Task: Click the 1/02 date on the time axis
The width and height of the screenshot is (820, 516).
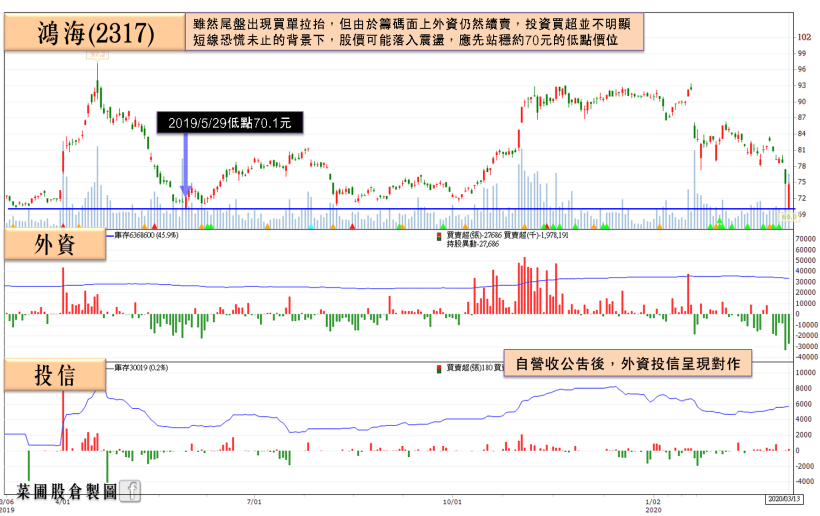Action: click(x=653, y=502)
